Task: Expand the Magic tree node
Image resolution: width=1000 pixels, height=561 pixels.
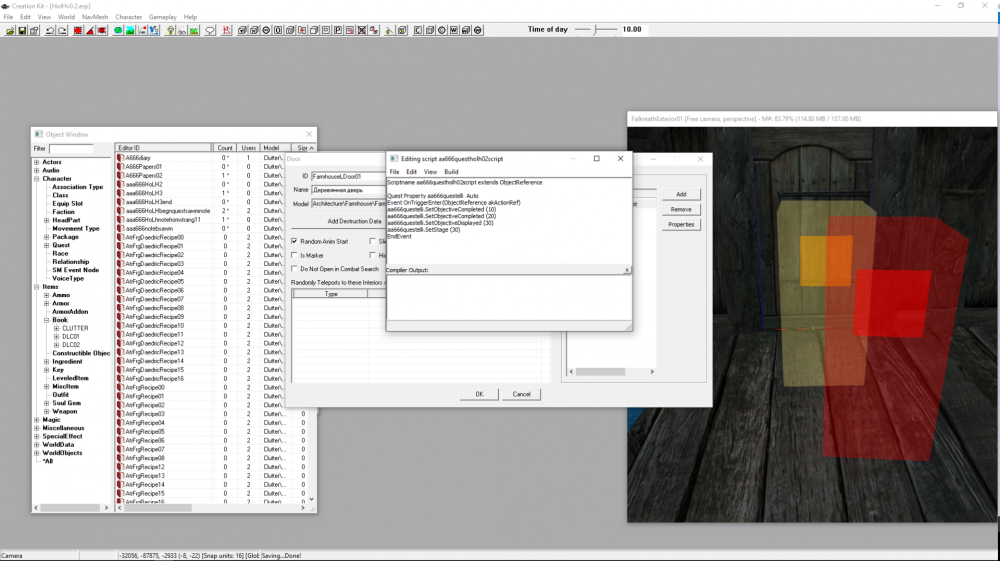Action: pyautogui.click(x=36, y=419)
